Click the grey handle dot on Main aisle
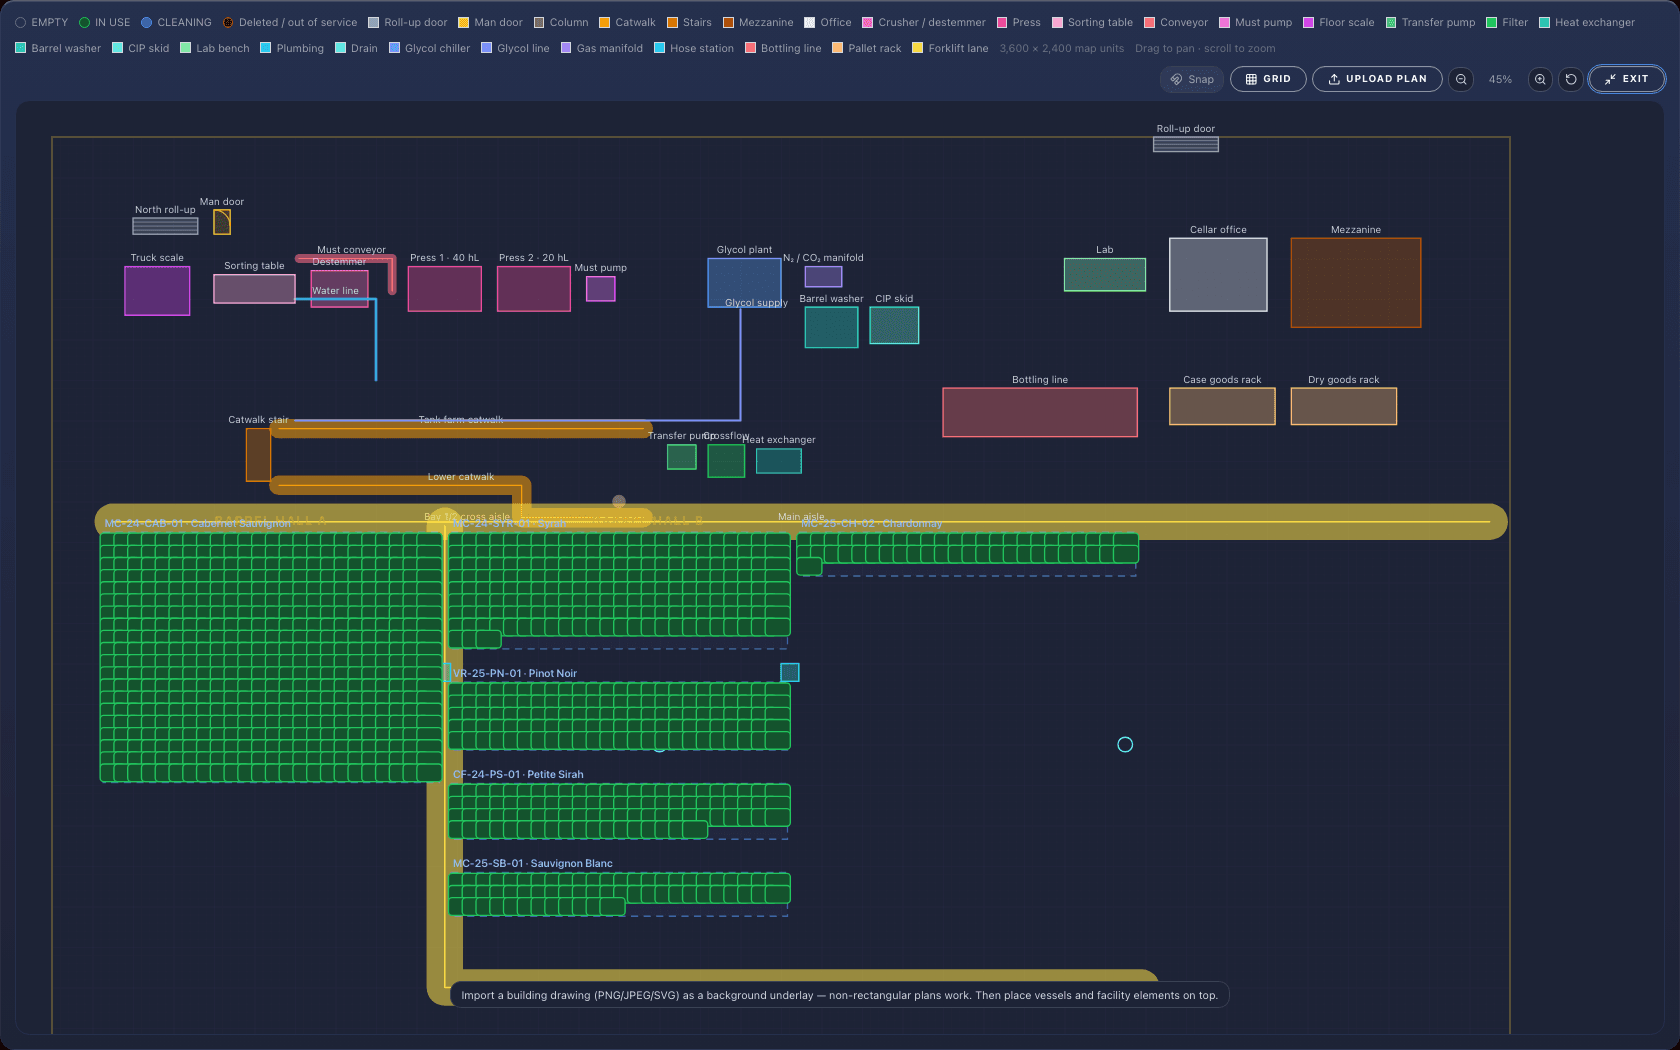This screenshot has width=1680, height=1050. point(619,501)
